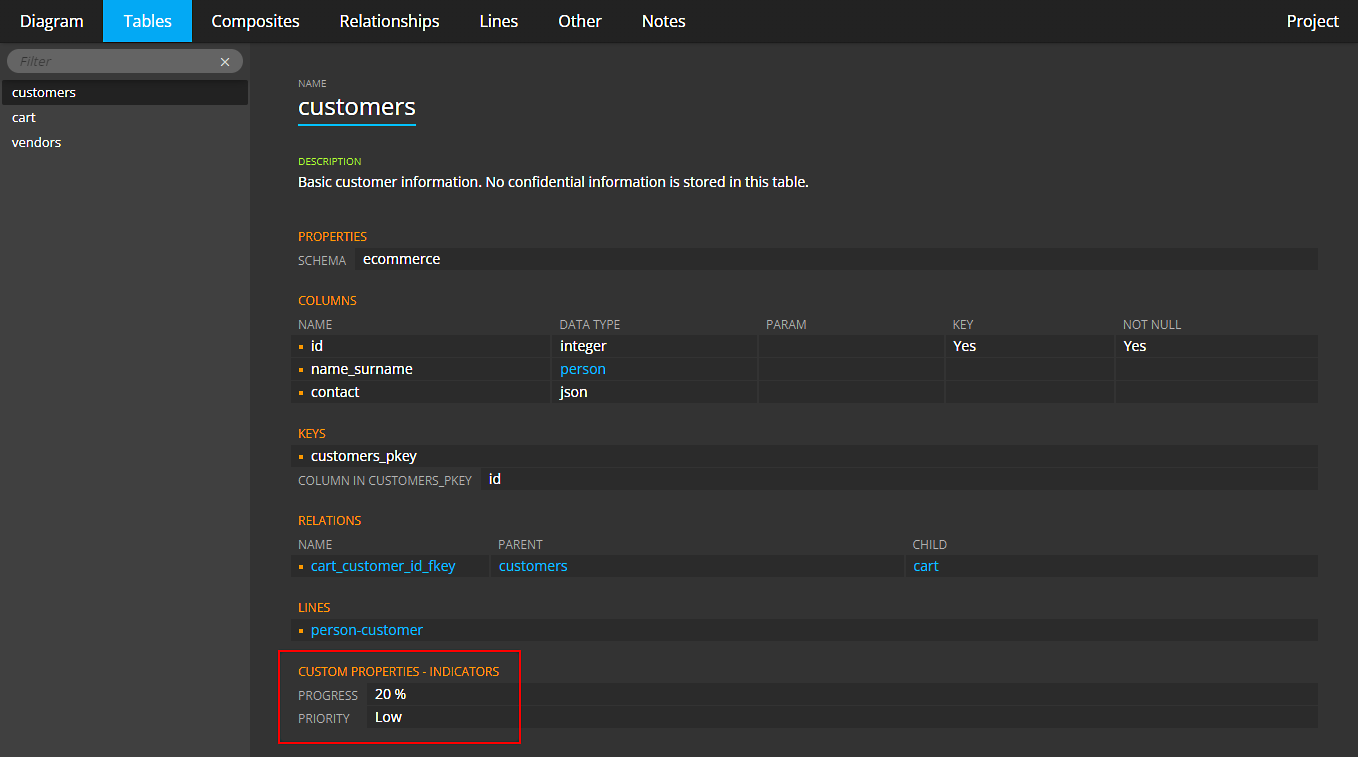Click the Project menu item

pos(1312,21)
